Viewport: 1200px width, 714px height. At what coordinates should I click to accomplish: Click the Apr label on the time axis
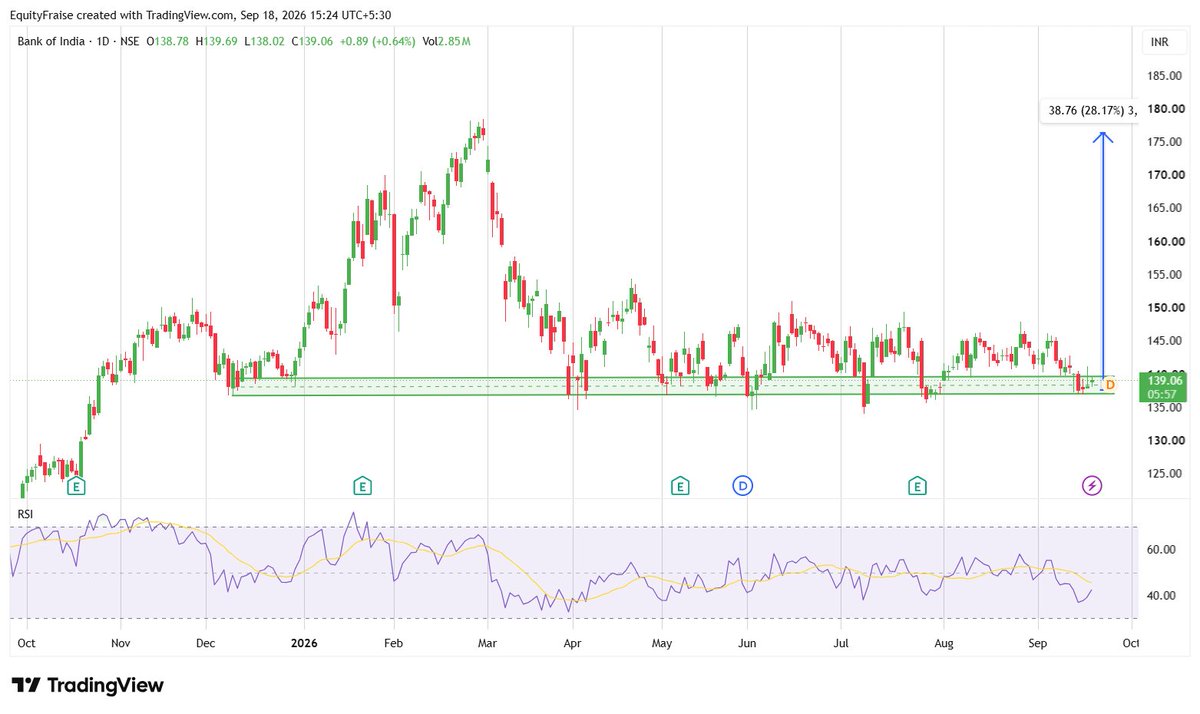(x=572, y=644)
